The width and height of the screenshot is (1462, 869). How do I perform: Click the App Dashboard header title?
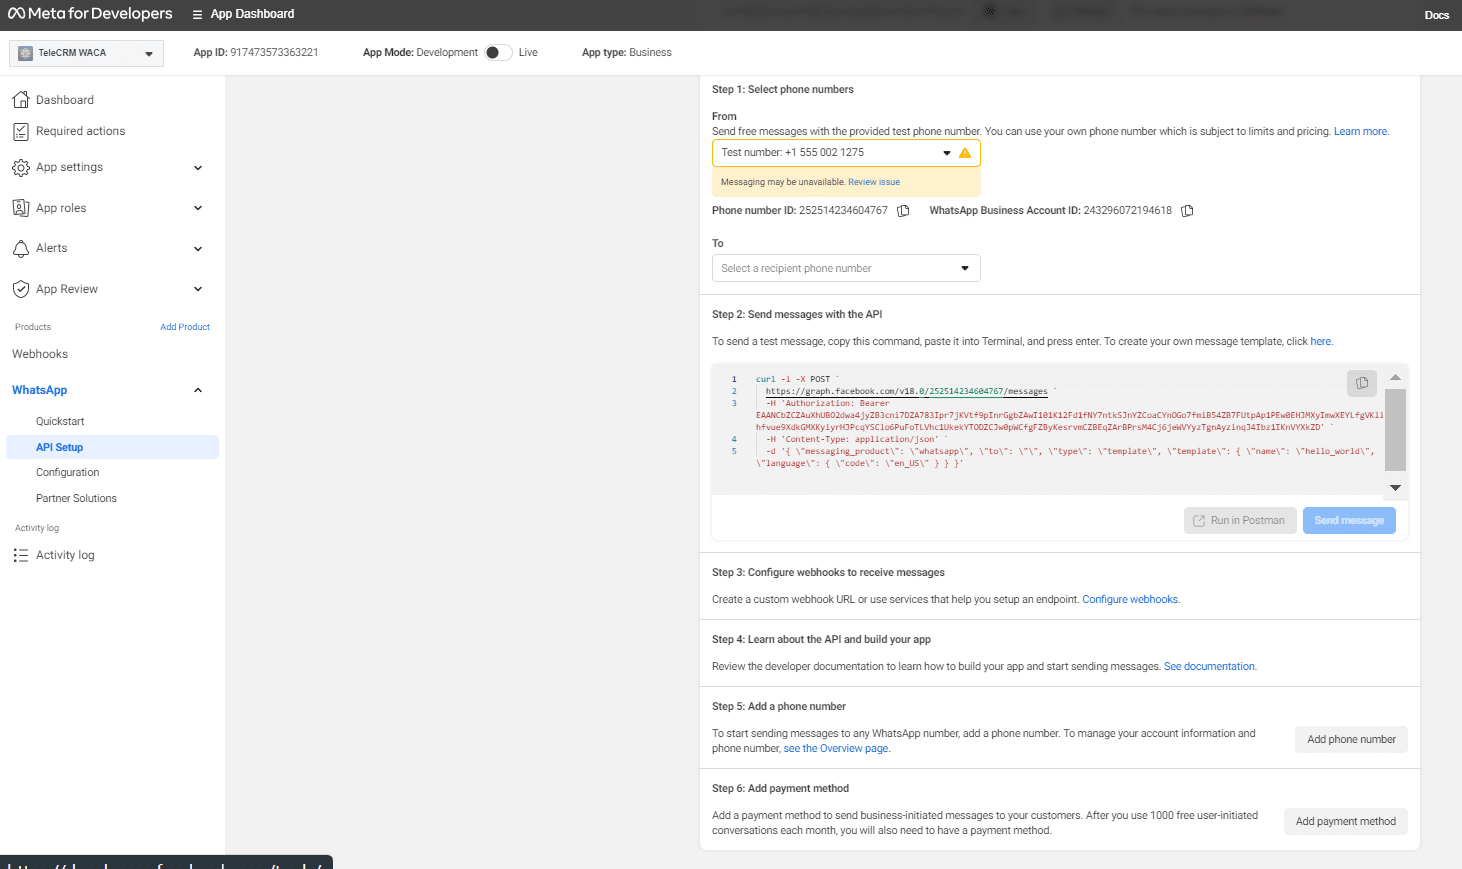(x=252, y=14)
